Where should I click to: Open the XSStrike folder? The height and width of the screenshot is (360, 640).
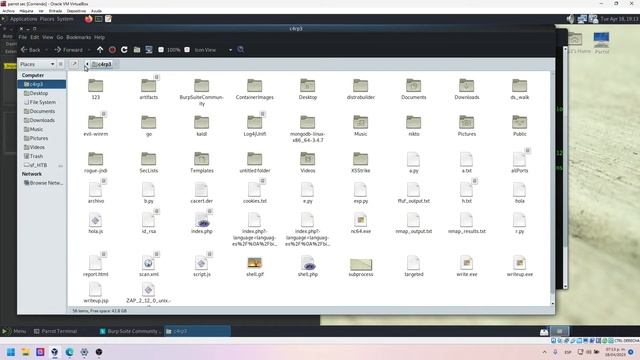[x=360, y=162]
